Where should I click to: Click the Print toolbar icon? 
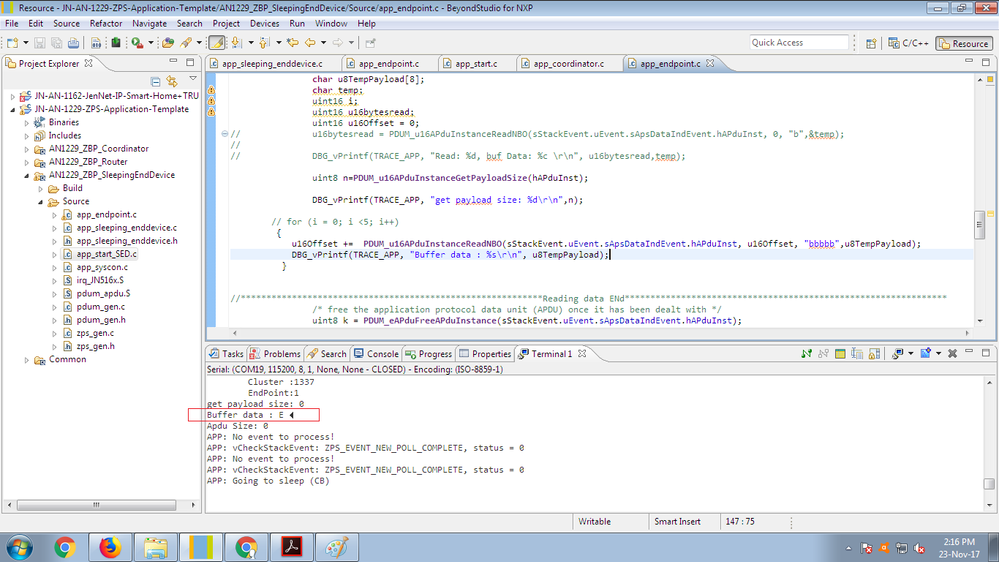coord(74,43)
